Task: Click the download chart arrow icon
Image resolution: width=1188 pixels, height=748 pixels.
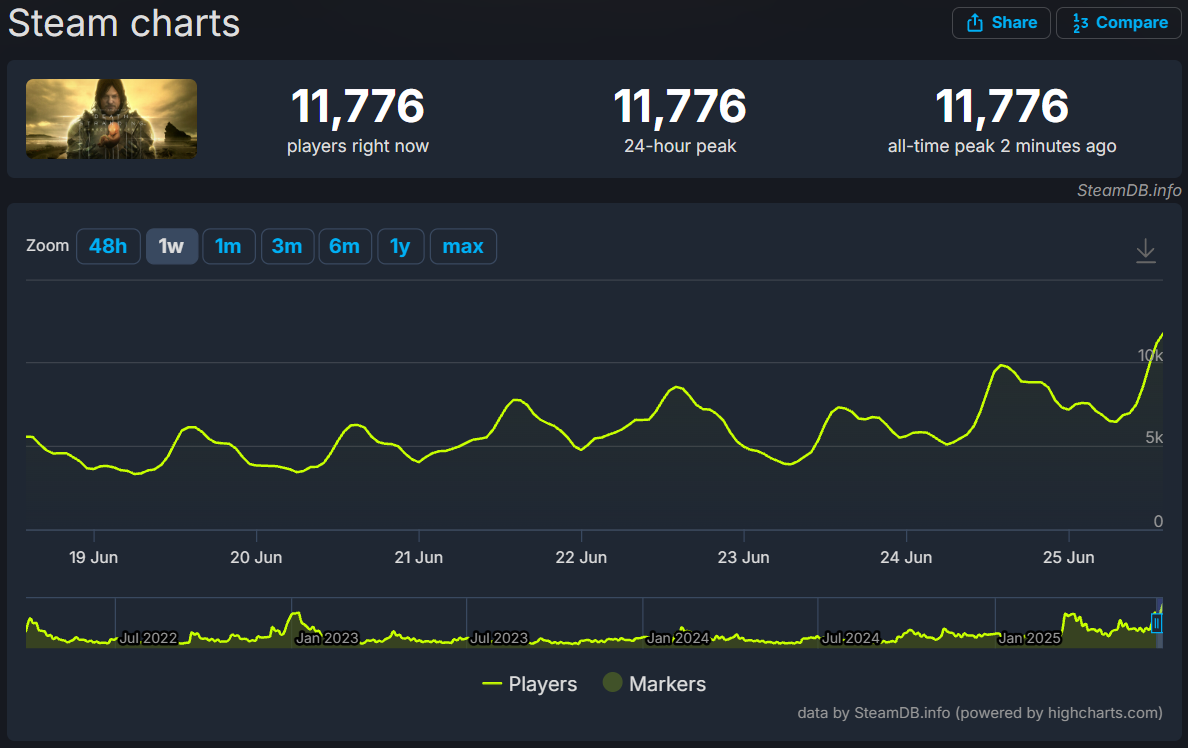Action: pos(1146,250)
